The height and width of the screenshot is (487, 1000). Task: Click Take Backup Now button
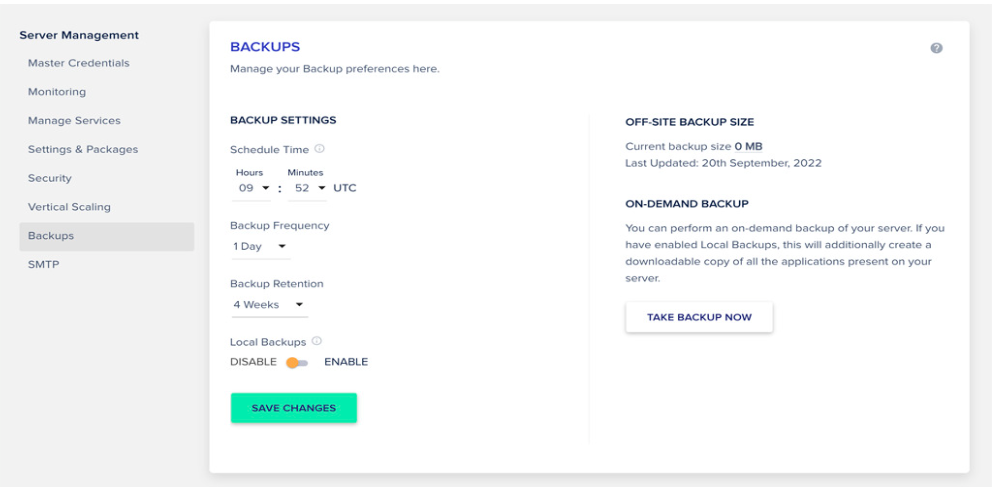click(699, 317)
